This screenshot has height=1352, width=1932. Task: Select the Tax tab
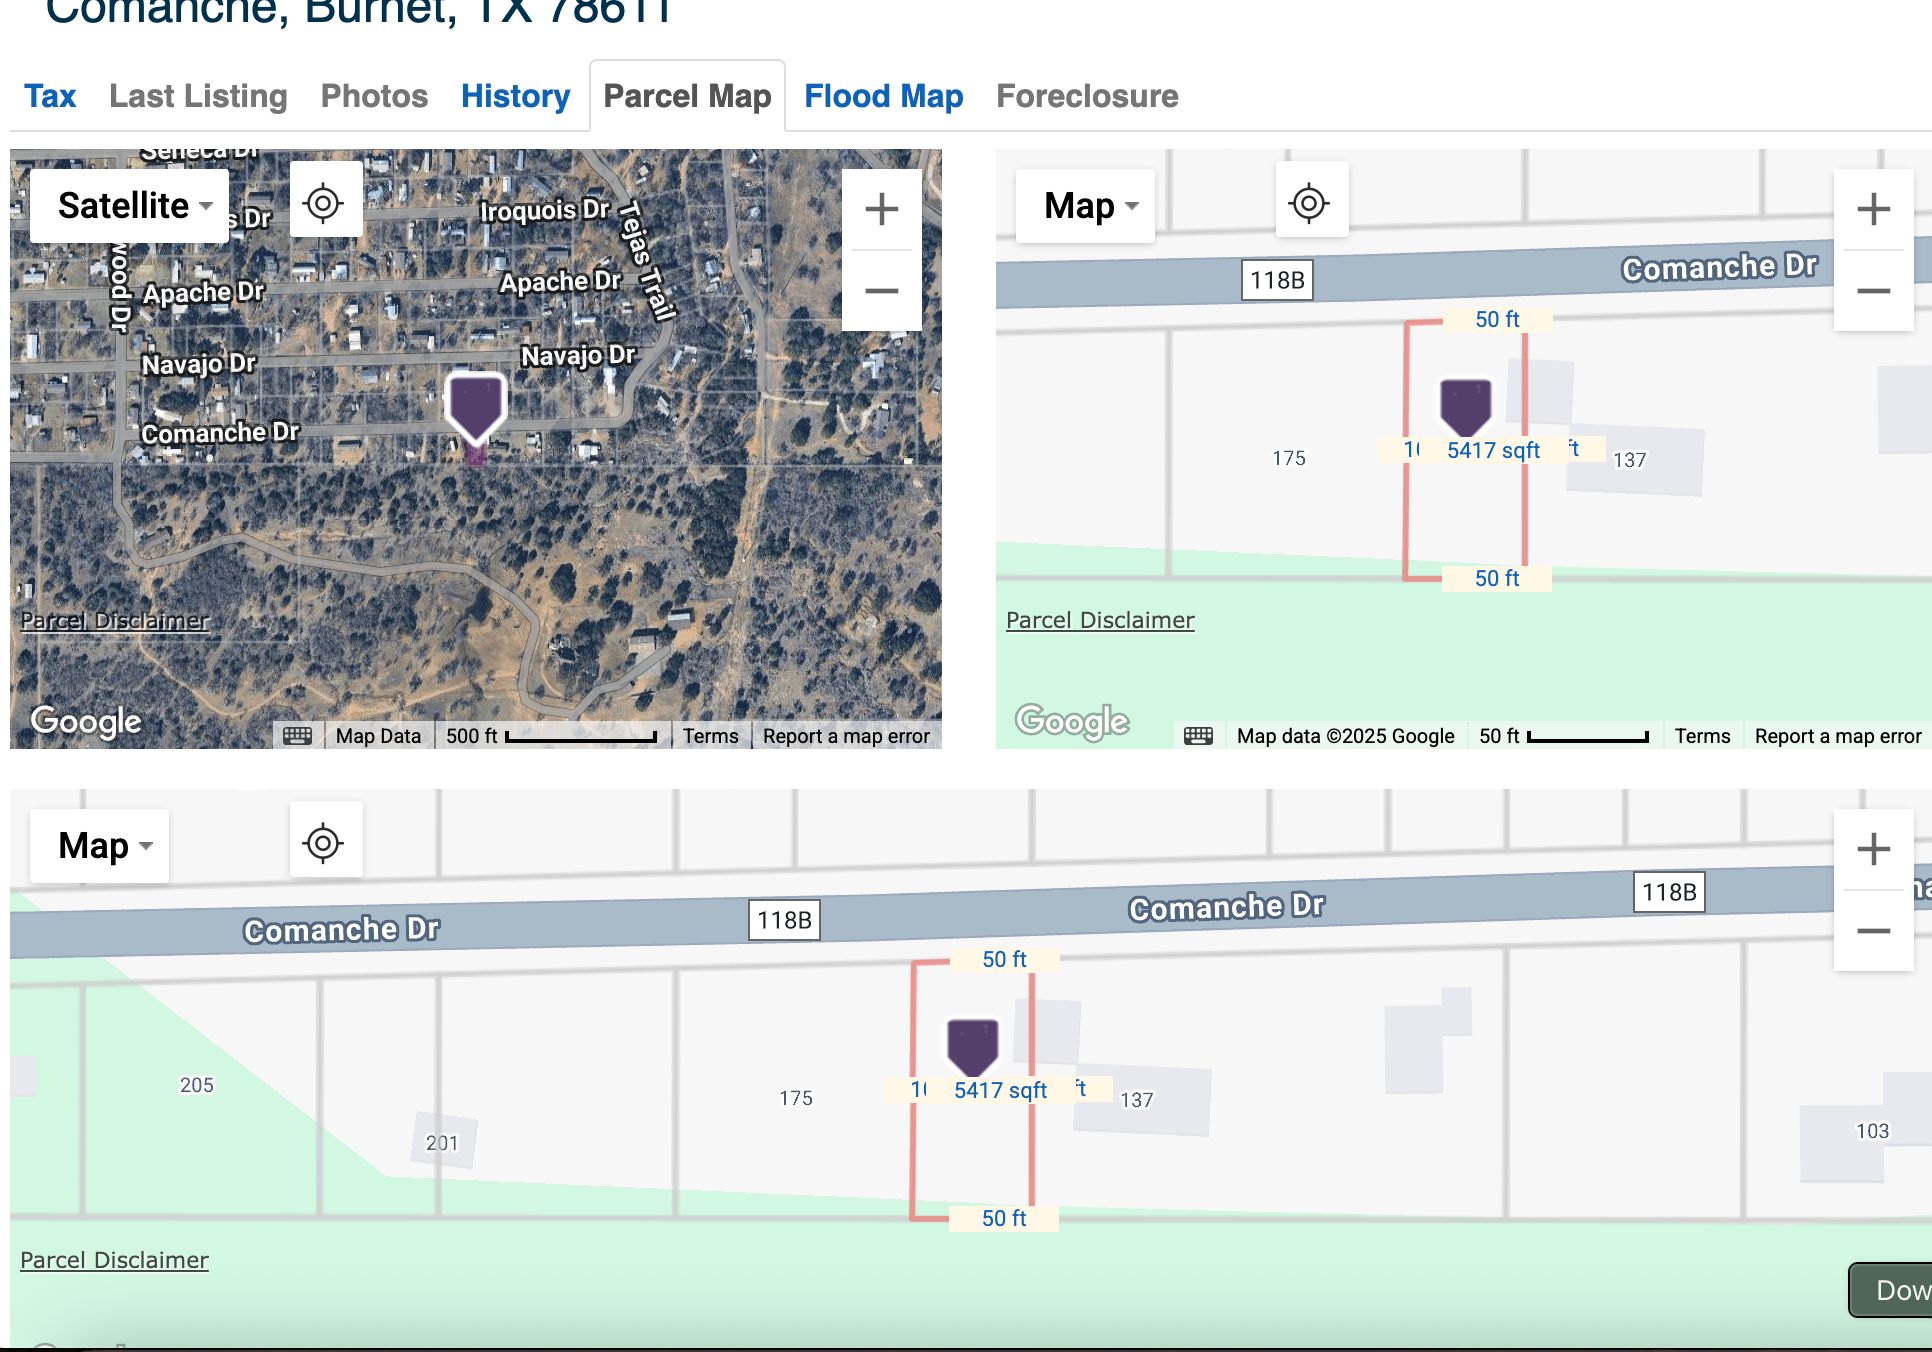pos(50,96)
